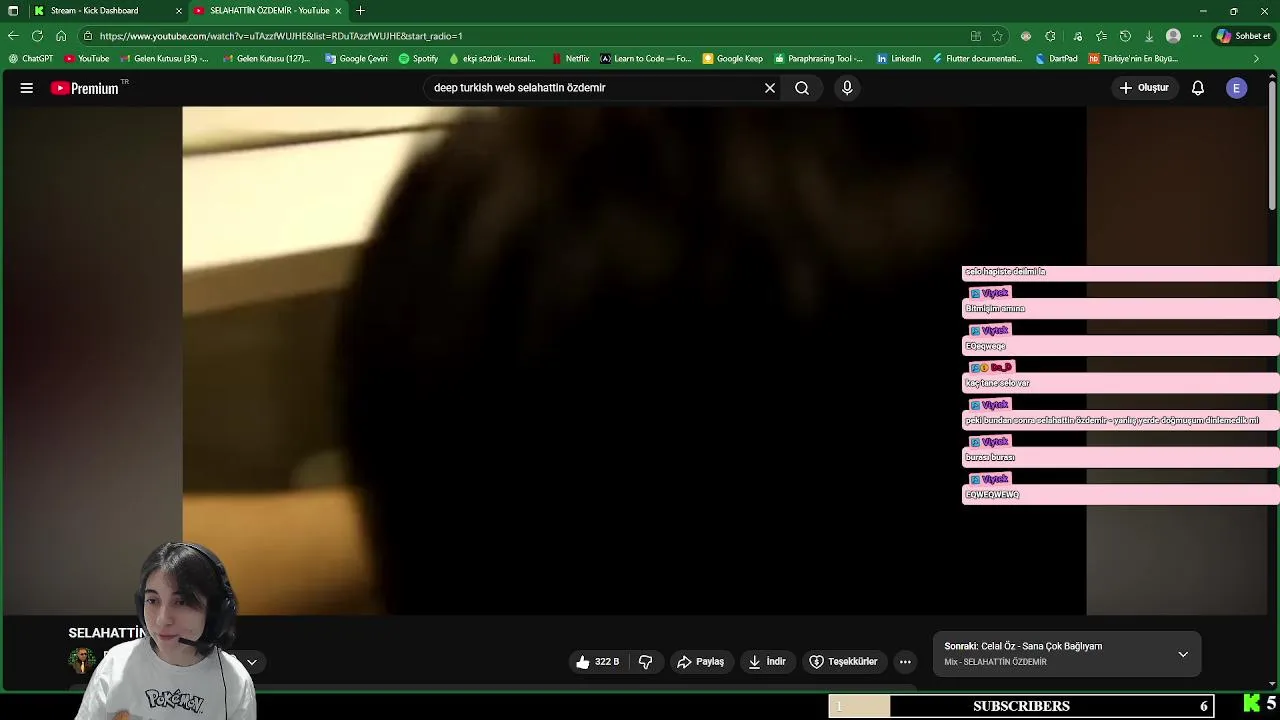The height and width of the screenshot is (720, 1280).
Task: Open the account avatar labeled E
Action: tap(1237, 88)
